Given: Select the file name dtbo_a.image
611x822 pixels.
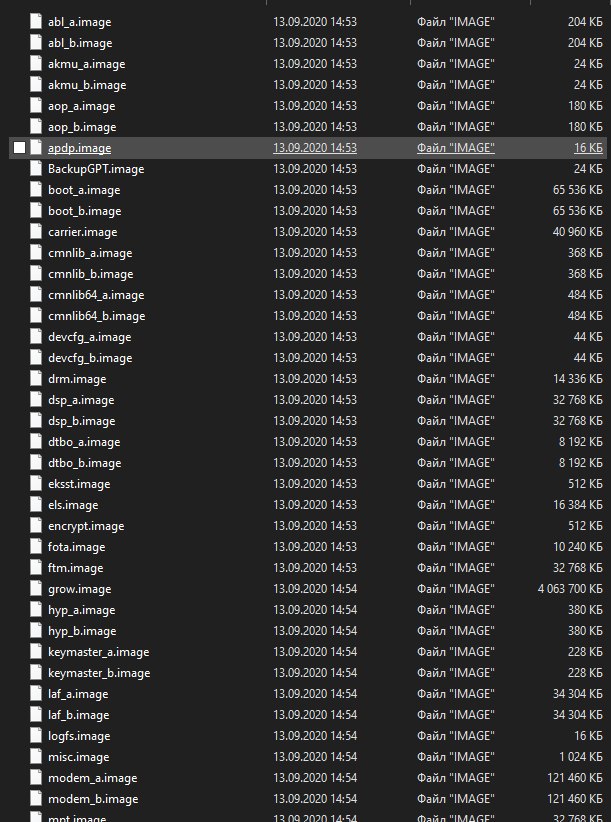Looking at the screenshot, I should tap(84, 442).
